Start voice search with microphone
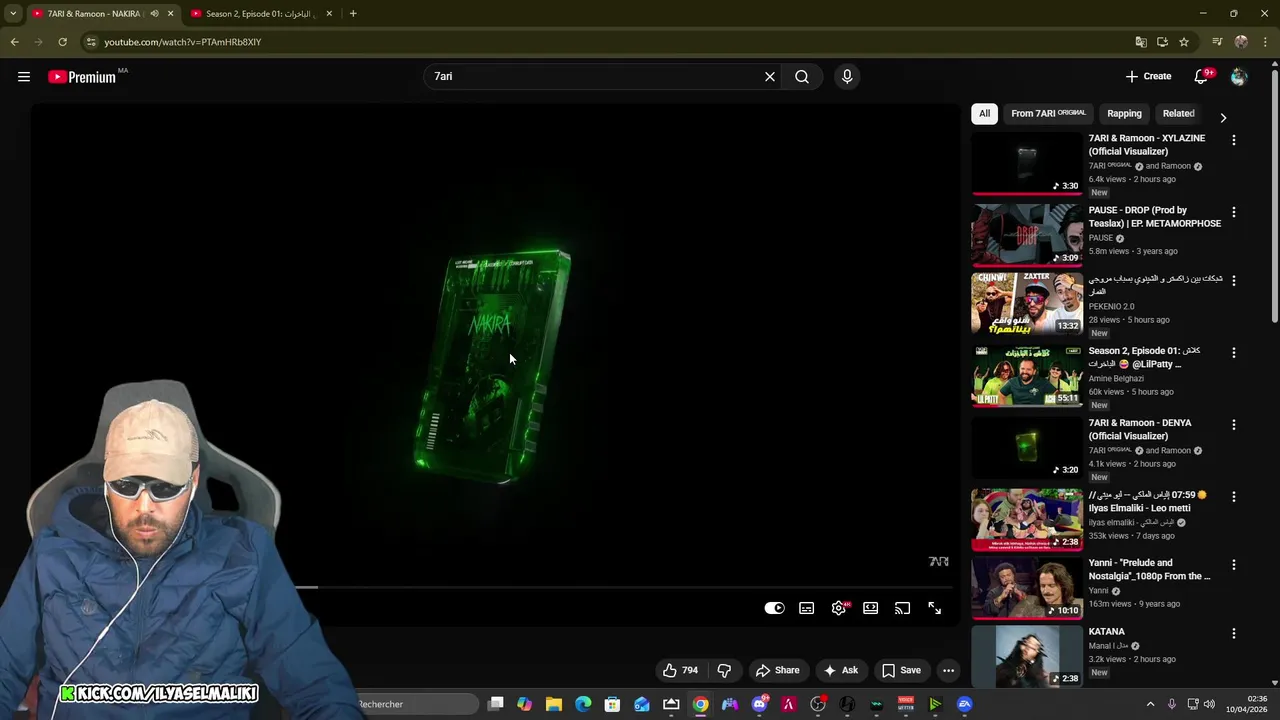 point(847,77)
